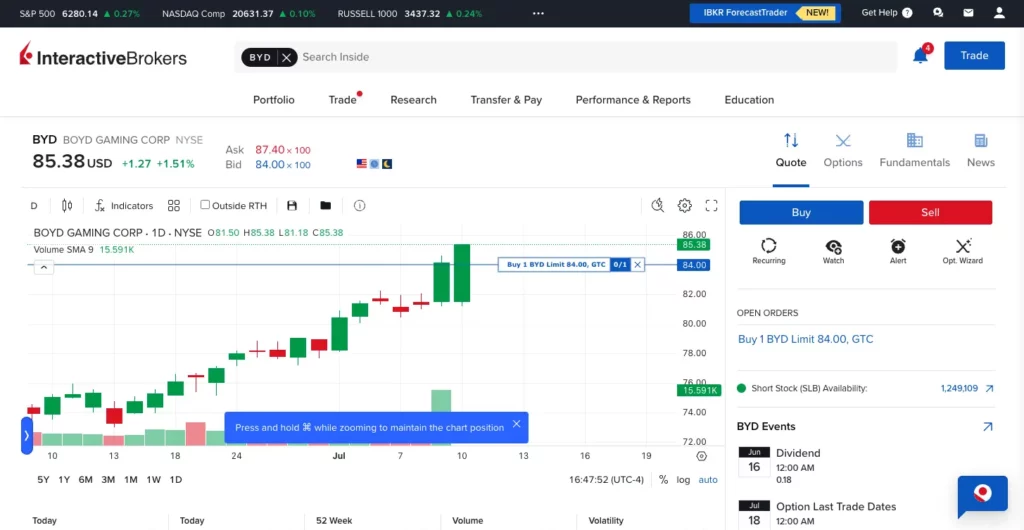Toggle percent scale on chart
The image size is (1024, 530).
[664, 480]
